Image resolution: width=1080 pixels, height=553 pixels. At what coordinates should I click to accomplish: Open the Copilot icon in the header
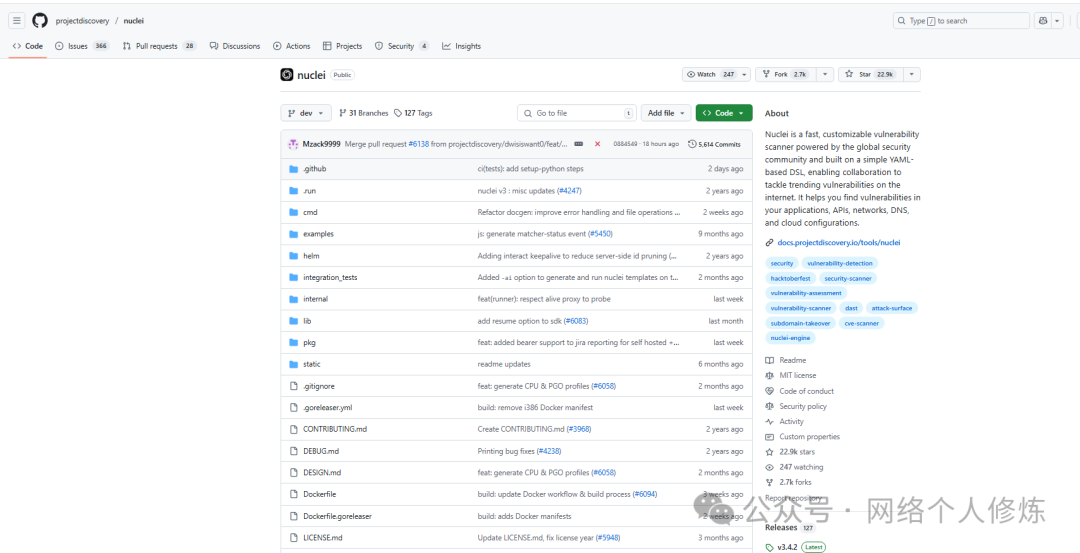tap(1043, 21)
